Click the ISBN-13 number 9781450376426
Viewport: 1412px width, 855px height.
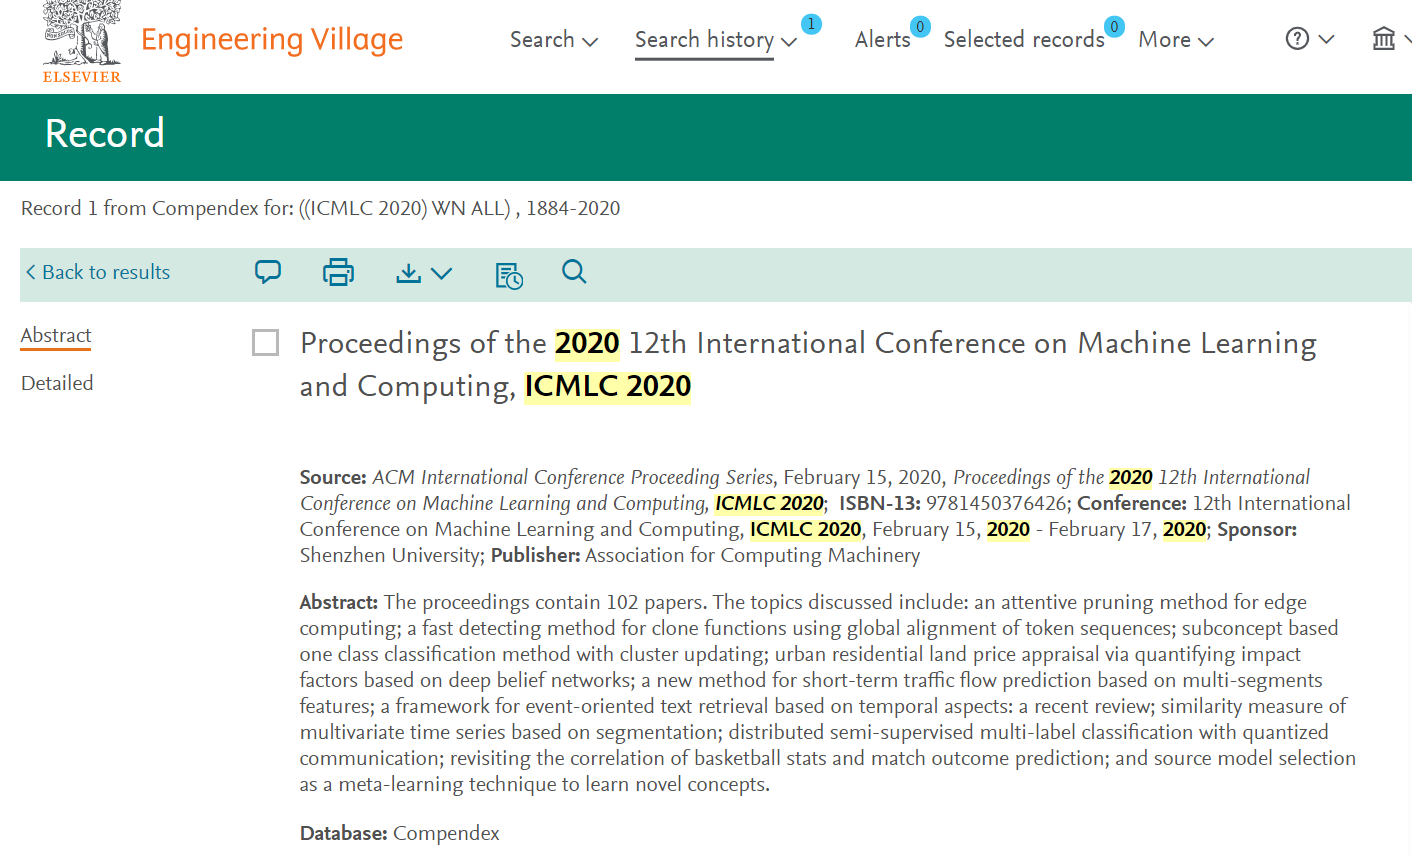(x=996, y=503)
